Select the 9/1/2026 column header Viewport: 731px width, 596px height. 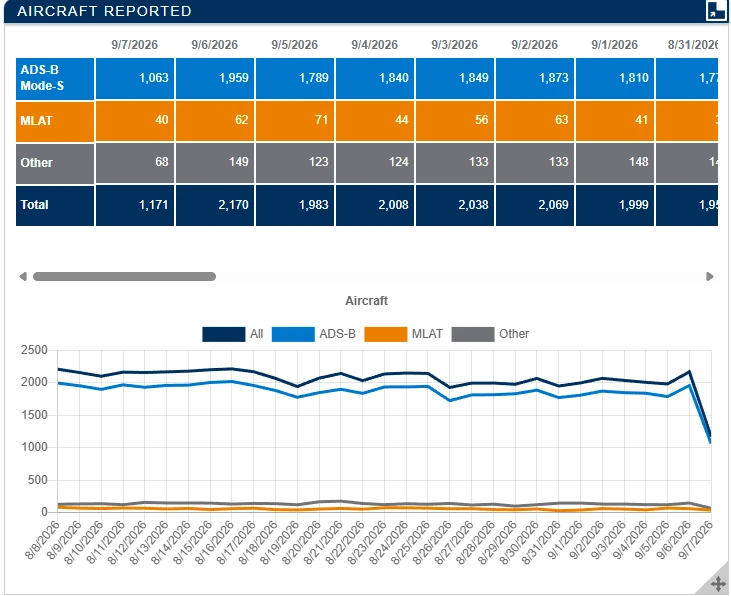tap(614, 45)
